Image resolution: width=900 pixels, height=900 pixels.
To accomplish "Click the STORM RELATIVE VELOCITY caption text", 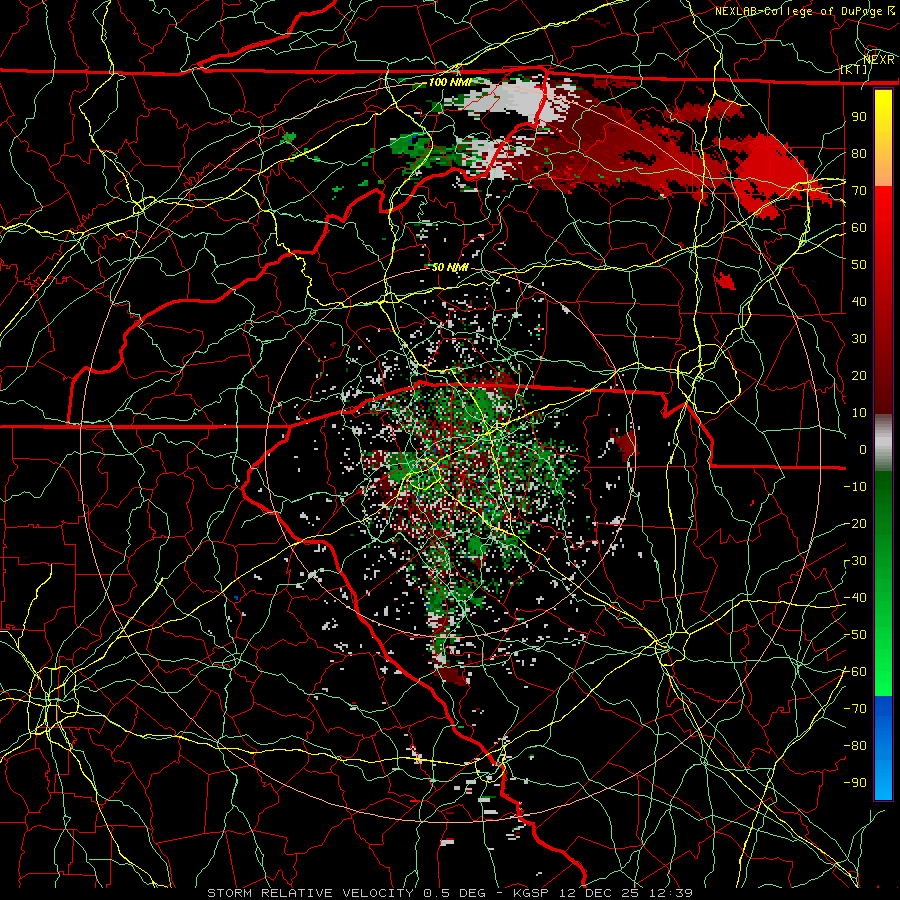I will point(310,893).
